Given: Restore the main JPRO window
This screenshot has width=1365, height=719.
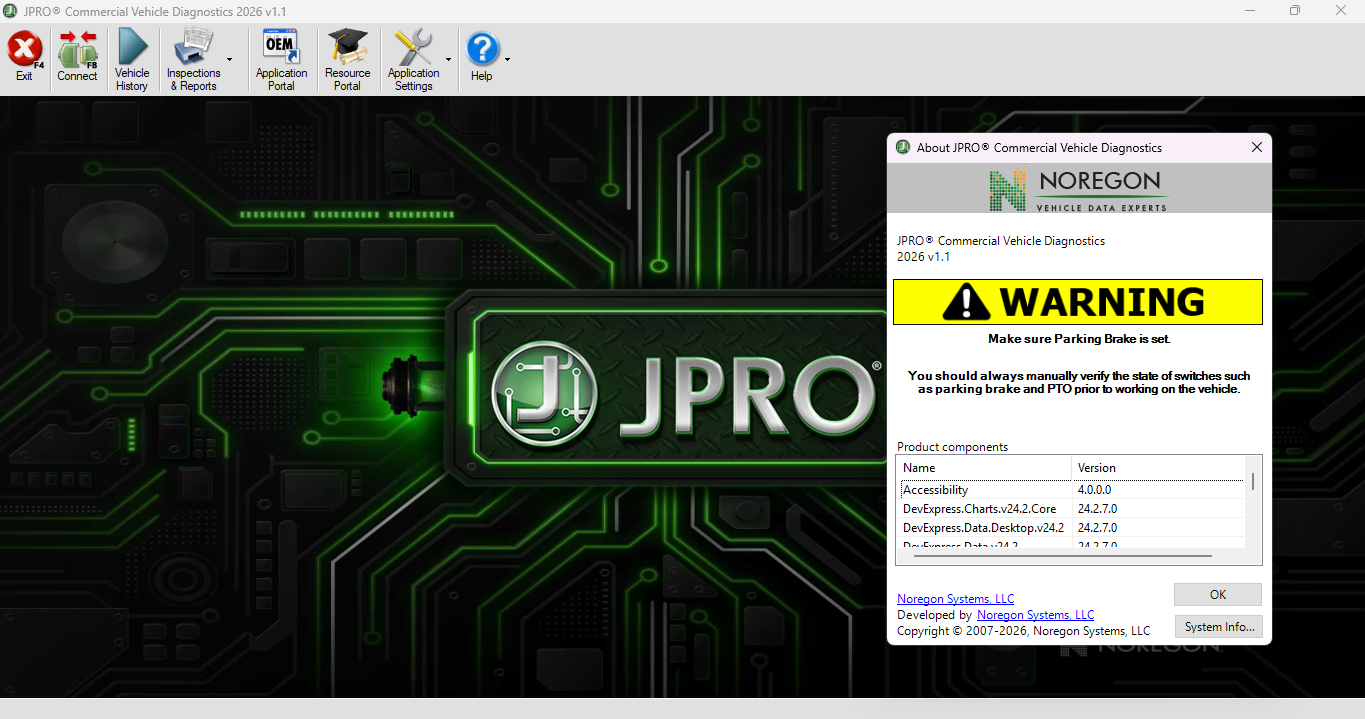Looking at the screenshot, I should (x=1295, y=11).
